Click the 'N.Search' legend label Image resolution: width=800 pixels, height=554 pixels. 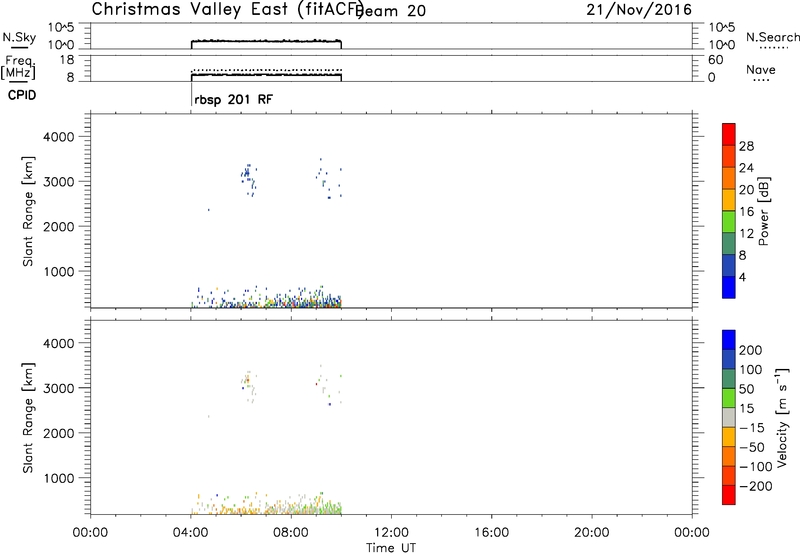click(x=772, y=37)
